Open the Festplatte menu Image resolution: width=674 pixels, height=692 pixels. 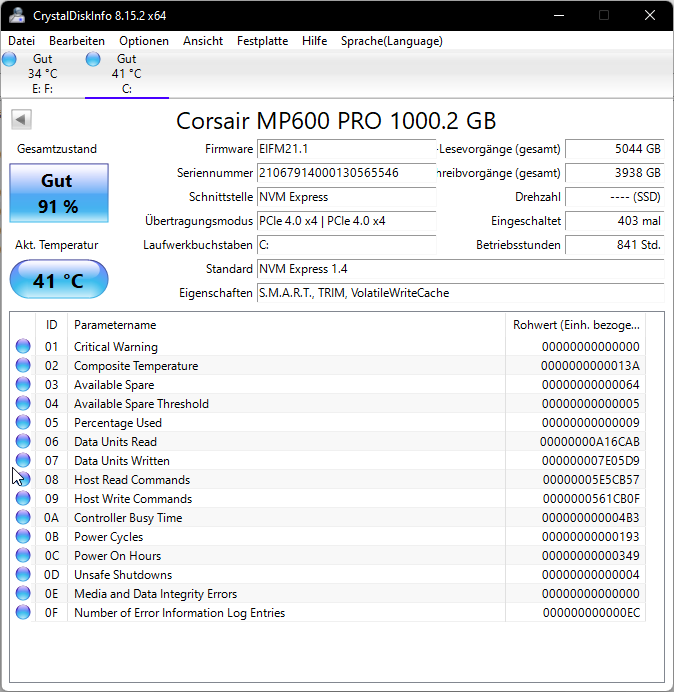pos(262,41)
